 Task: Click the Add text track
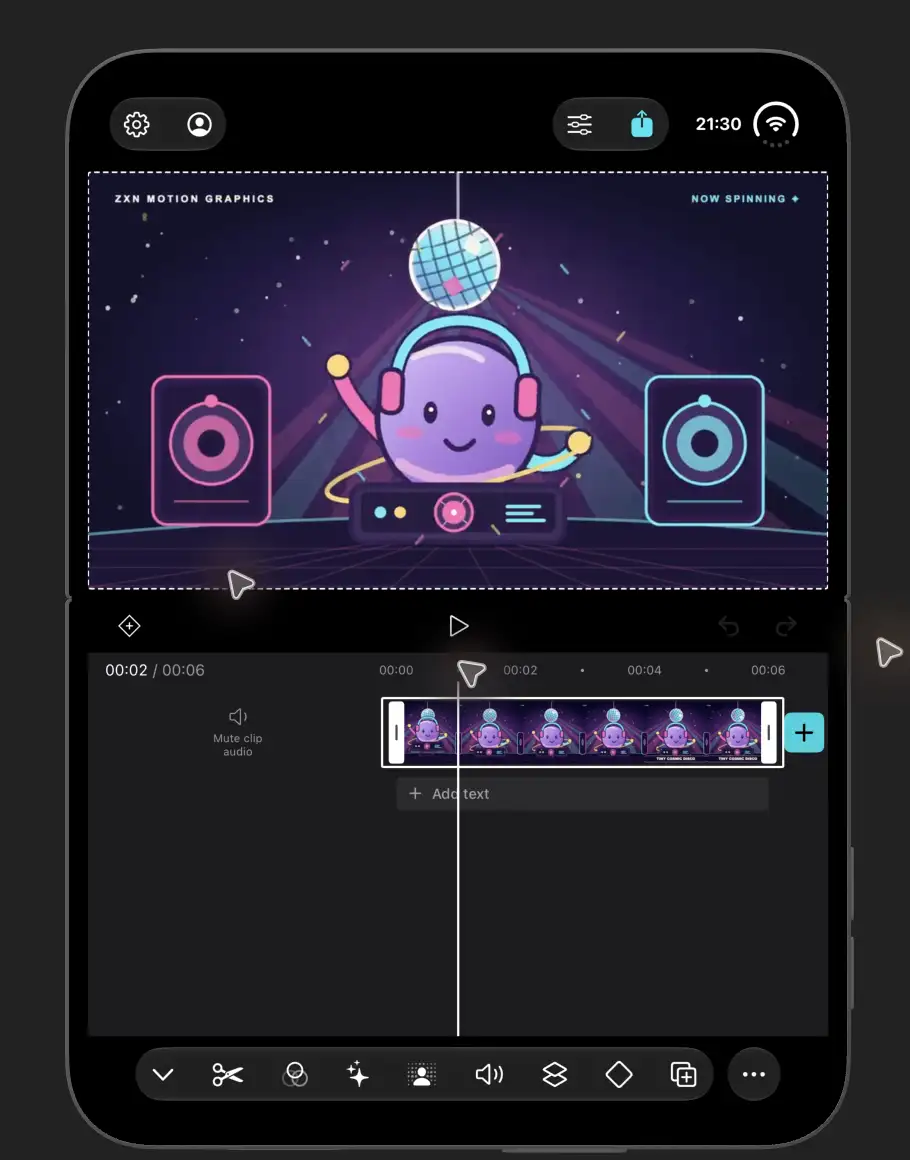(582, 794)
